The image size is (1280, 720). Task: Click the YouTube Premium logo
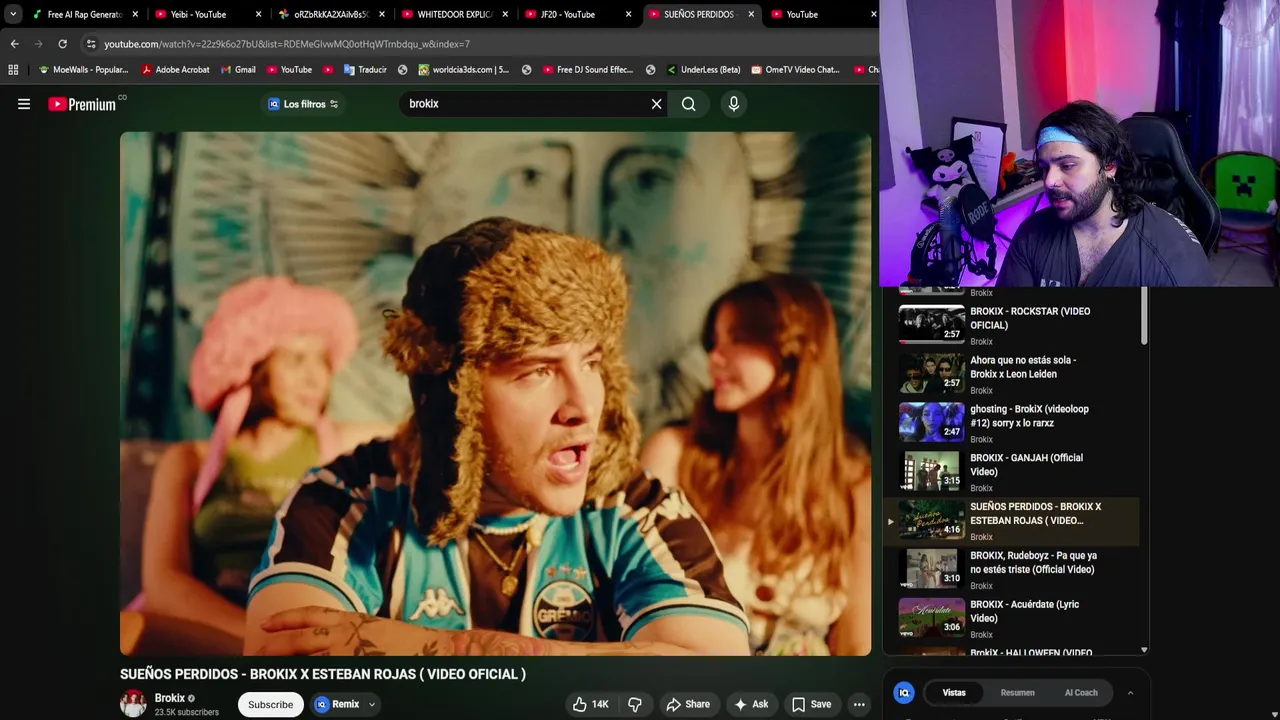click(82, 104)
